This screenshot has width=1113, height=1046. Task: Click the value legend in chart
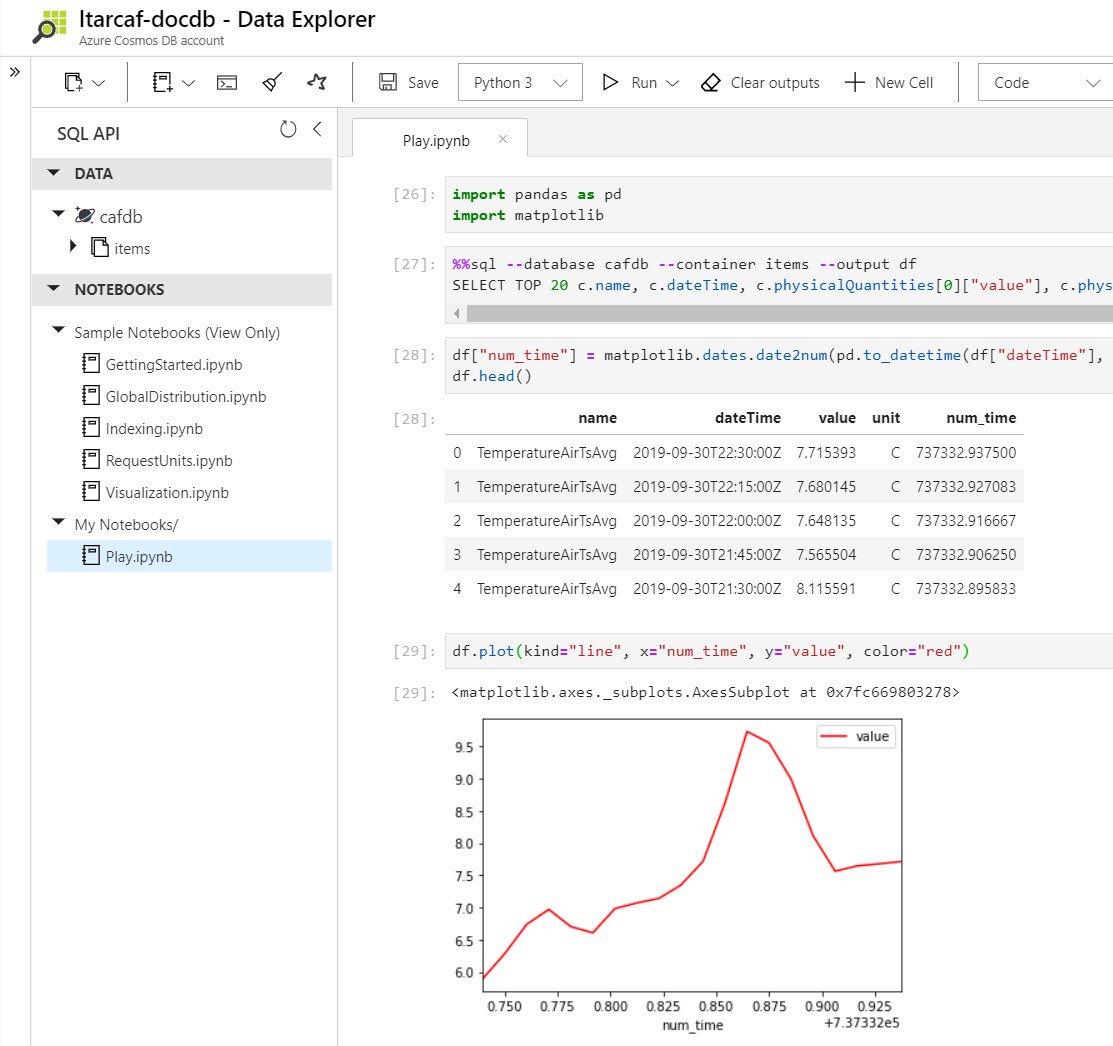point(855,736)
